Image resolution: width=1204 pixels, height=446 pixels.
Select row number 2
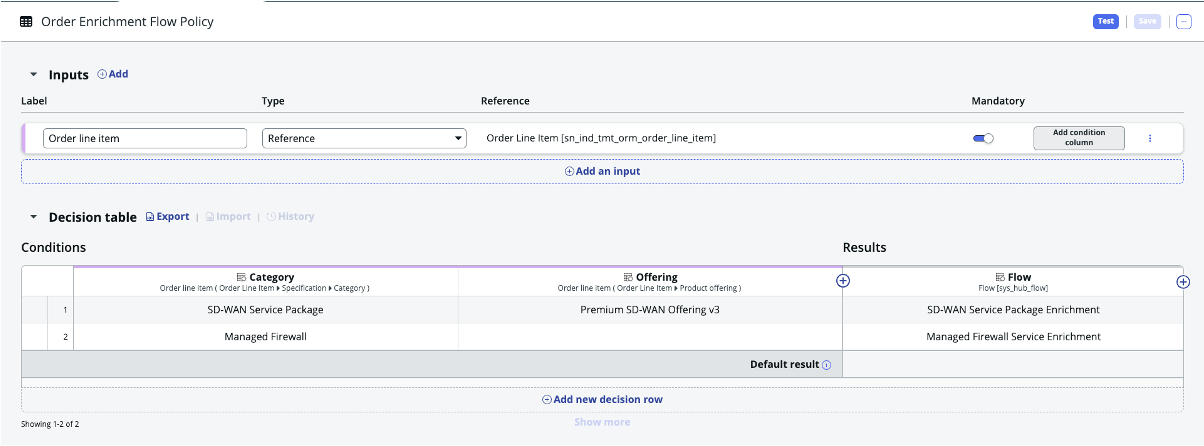[x=60, y=337]
